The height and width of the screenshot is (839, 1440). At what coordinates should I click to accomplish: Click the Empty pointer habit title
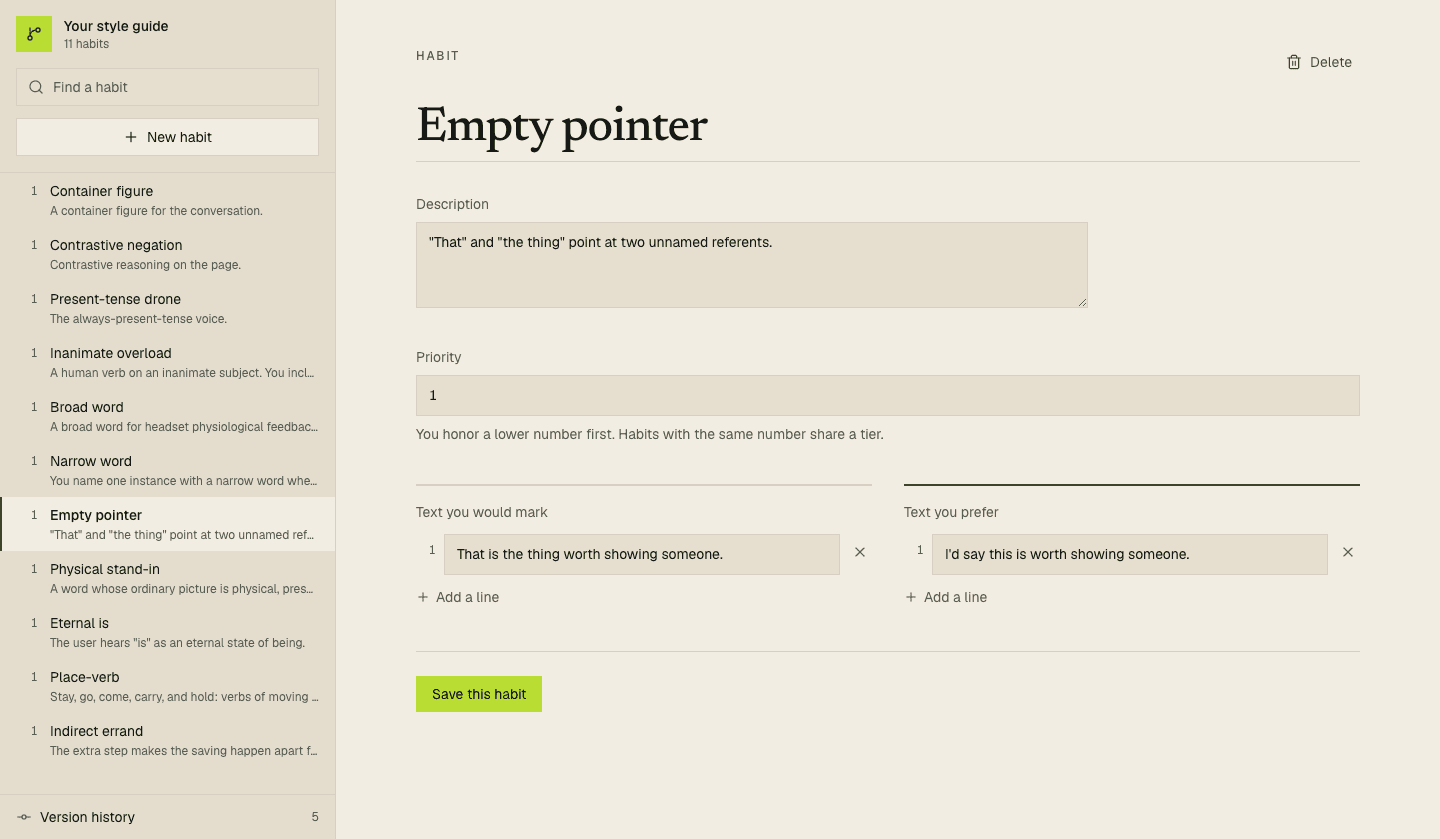tap(562, 126)
